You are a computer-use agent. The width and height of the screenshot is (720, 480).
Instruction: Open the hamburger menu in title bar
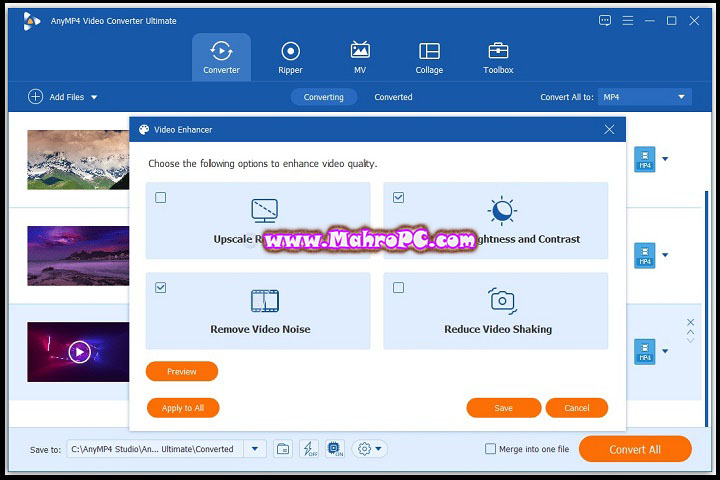coord(628,21)
